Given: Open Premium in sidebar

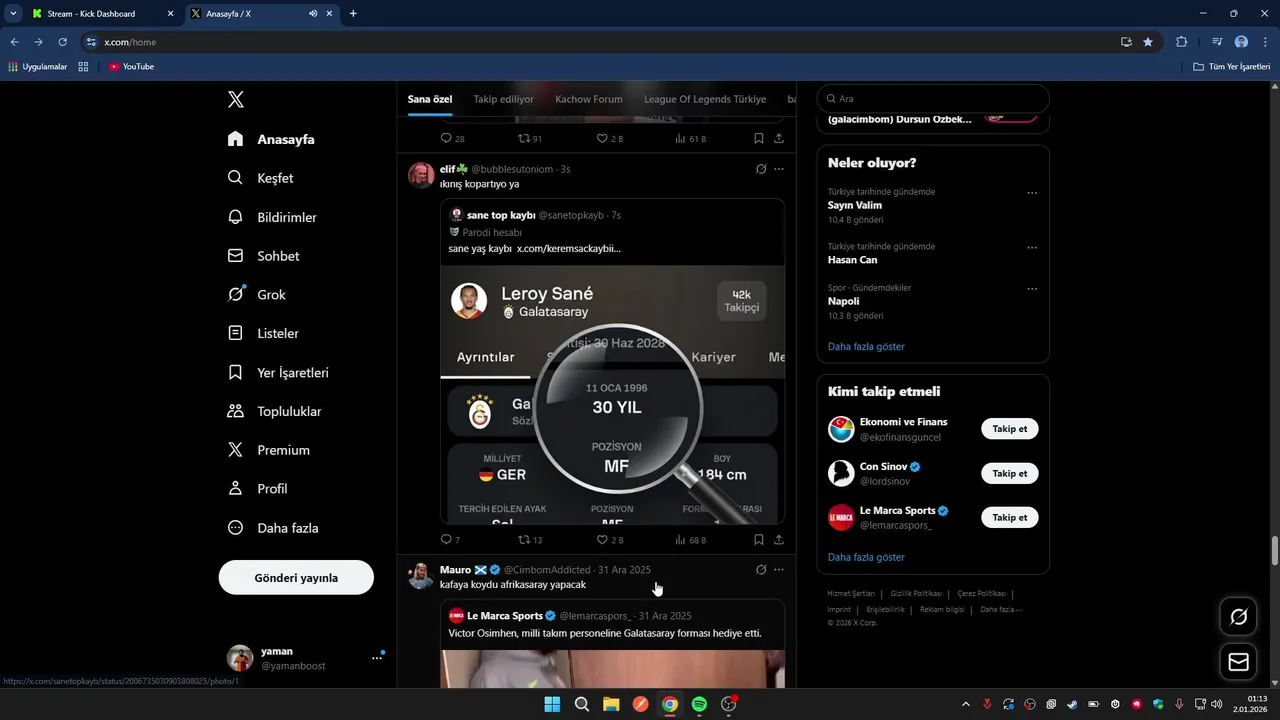Looking at the screenshot, I should click(268, 450).
